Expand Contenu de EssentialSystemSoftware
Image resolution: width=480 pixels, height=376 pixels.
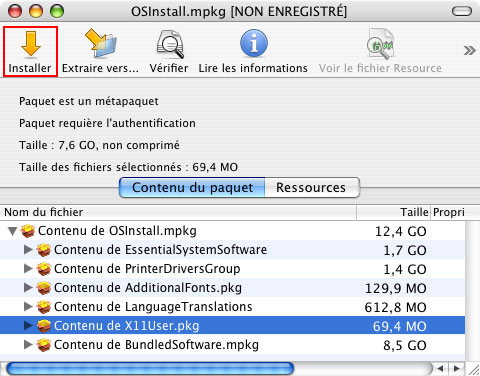pos(28,249)
